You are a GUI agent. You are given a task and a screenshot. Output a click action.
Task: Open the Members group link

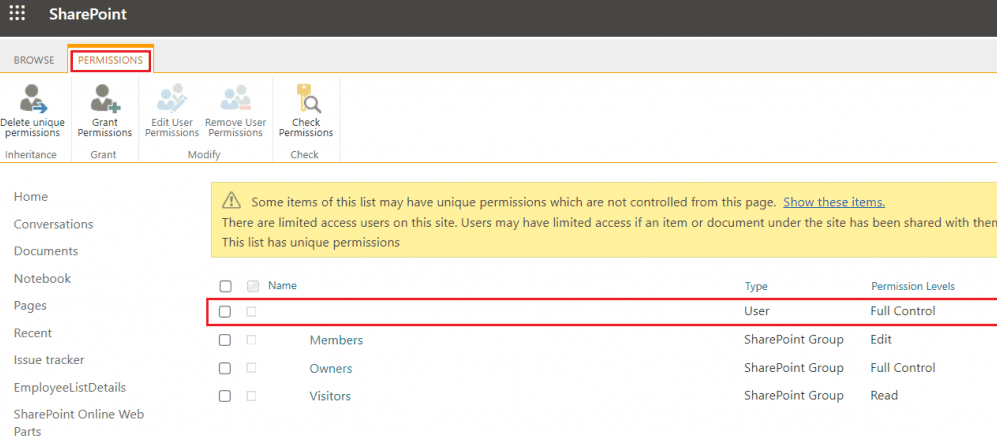point(336,340)
